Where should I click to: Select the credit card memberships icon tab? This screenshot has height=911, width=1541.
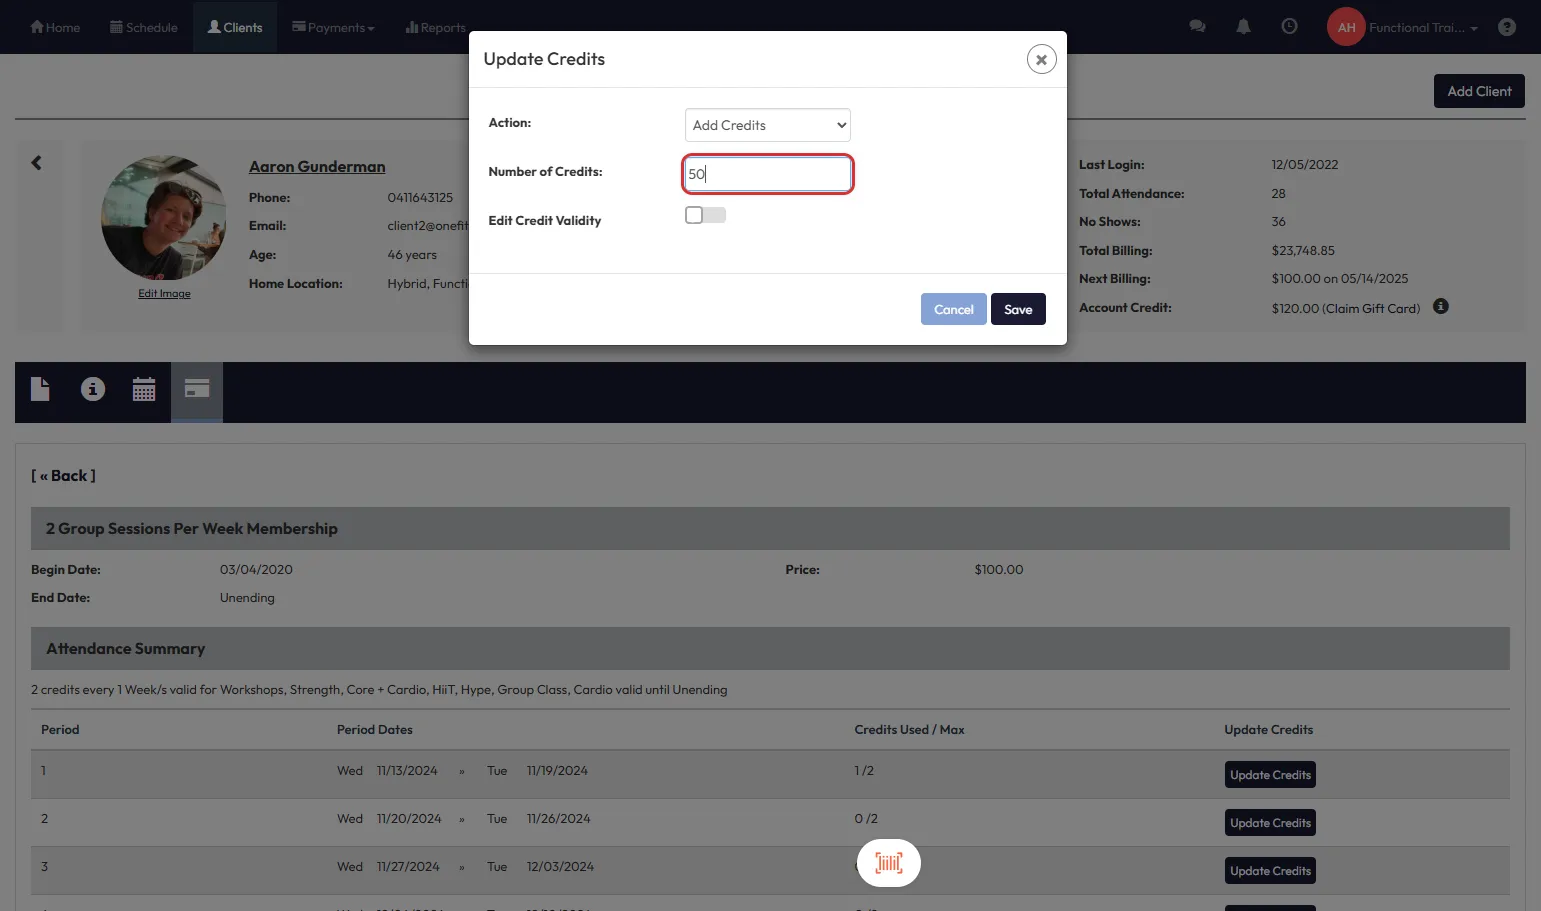(x=197, y=389)
